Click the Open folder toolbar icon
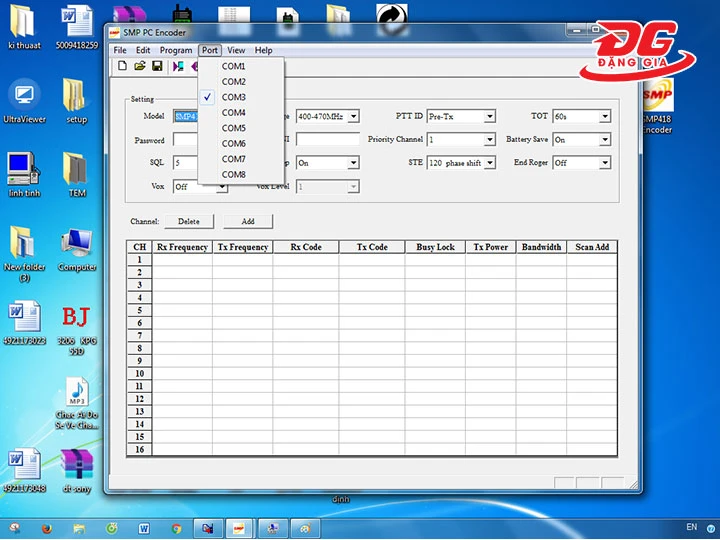Image resolution: width=720 pixels, height=540 pixels. pos(139,66)
